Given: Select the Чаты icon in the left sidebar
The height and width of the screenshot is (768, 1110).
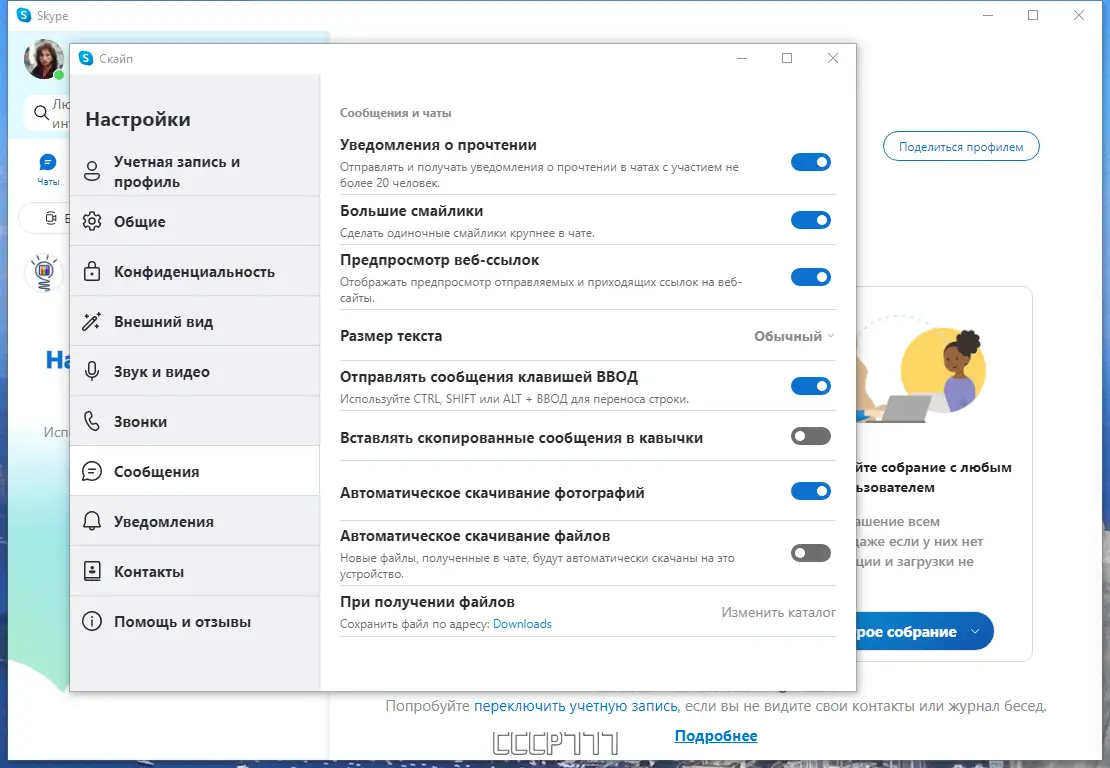Looking at the screenshot, I should tap(47, 161).
